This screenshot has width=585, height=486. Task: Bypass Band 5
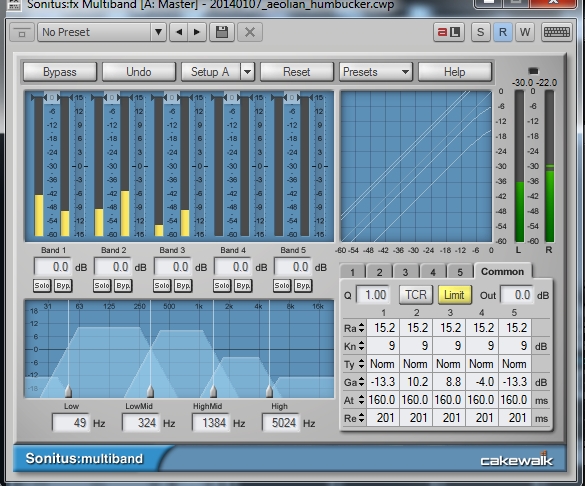[303, 286]
